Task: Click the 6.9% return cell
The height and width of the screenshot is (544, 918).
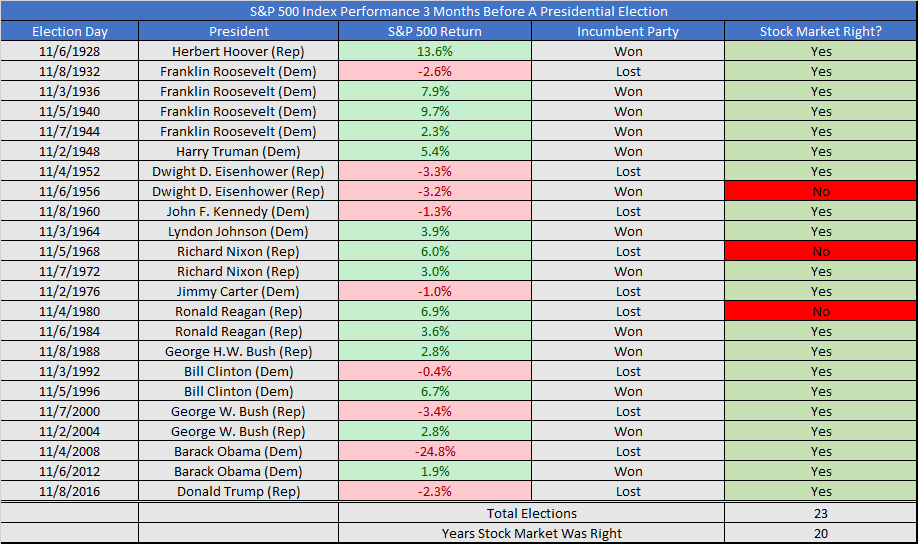Action: pyautogui.click(x=434, y=312)
